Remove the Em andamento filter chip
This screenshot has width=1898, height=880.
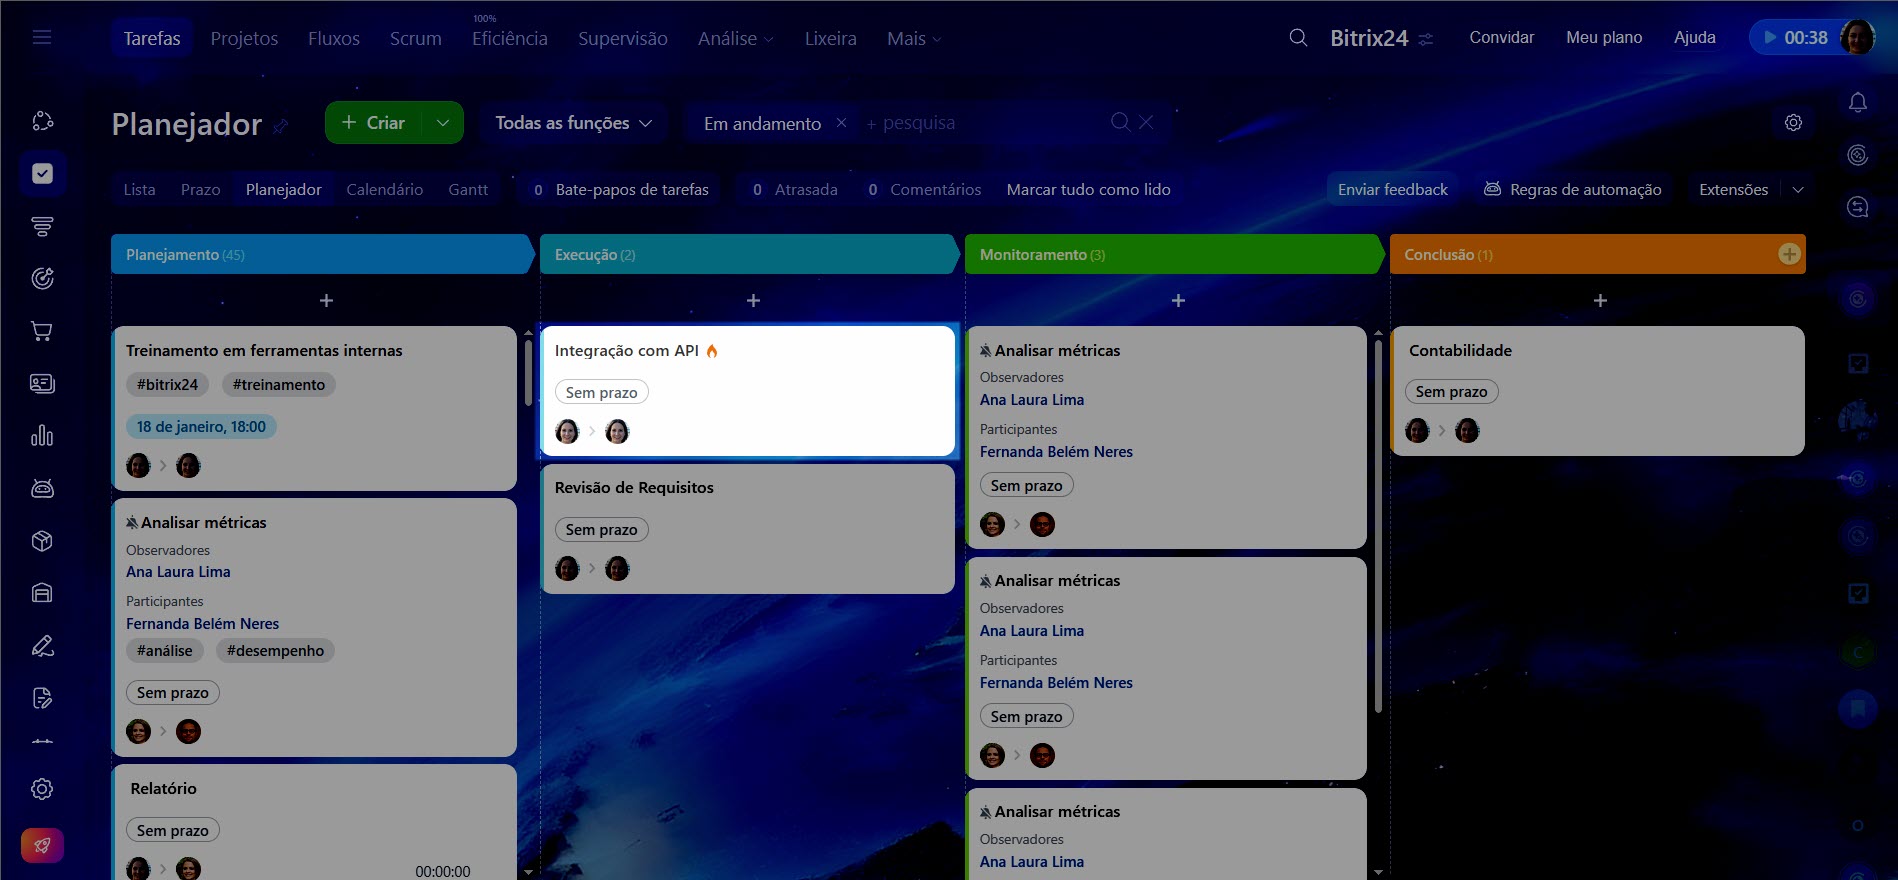[841, 122]
